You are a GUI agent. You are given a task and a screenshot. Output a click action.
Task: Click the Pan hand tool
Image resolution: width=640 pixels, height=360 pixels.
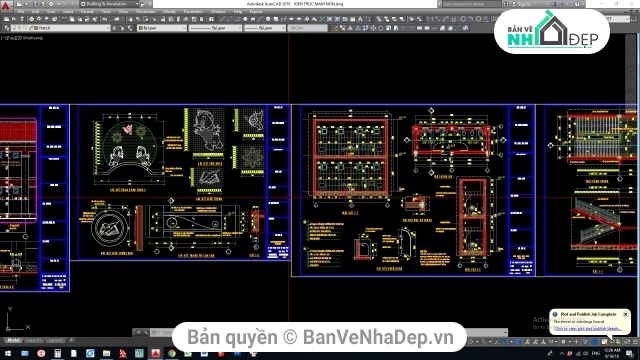click(x=131, y=19)
